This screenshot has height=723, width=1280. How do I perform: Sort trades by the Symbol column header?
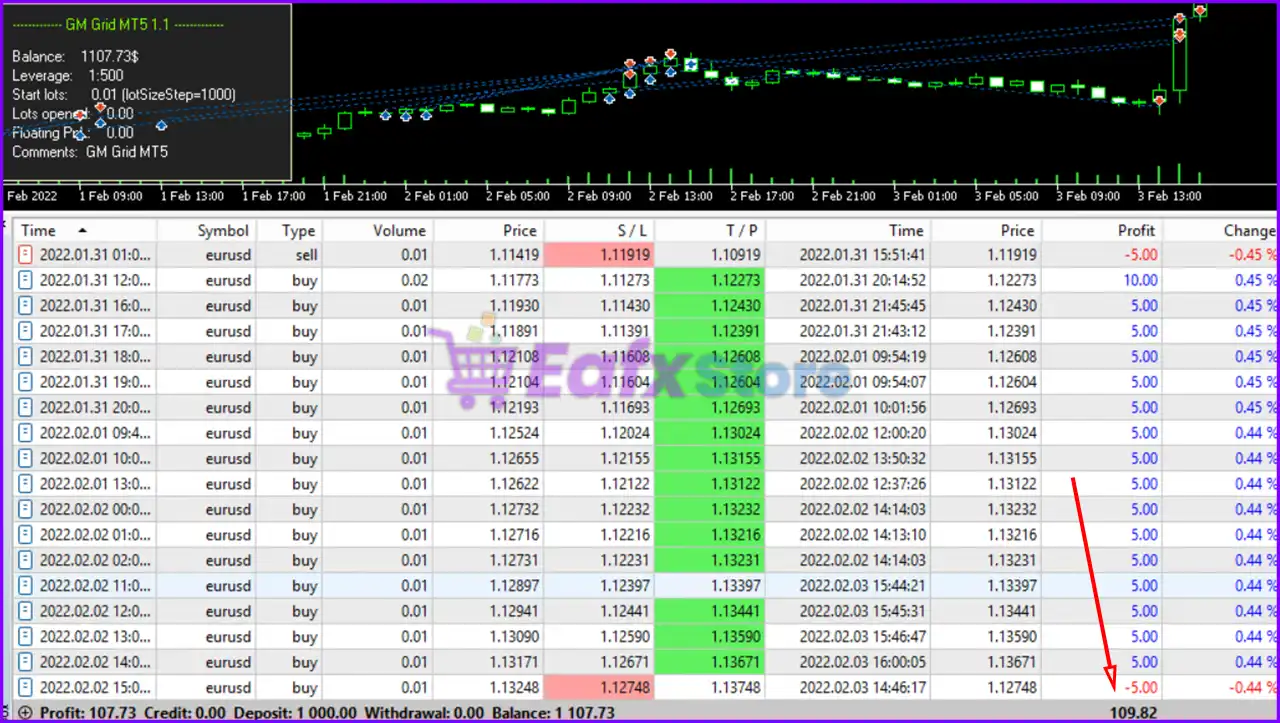coord(222,230)
